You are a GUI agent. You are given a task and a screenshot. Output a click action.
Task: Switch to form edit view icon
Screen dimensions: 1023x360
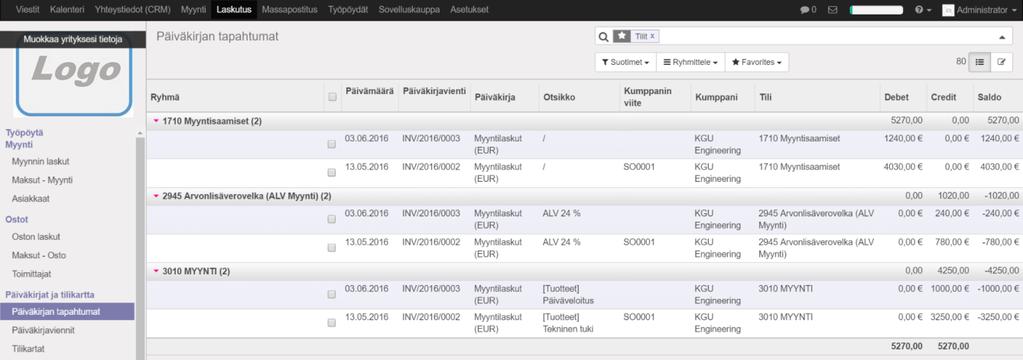tap(1000, 62)
